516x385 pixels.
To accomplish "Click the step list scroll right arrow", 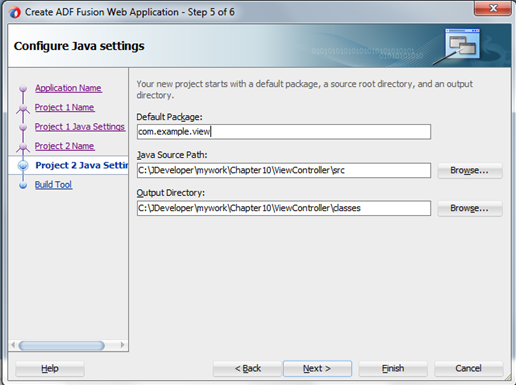I will point(122,345).
